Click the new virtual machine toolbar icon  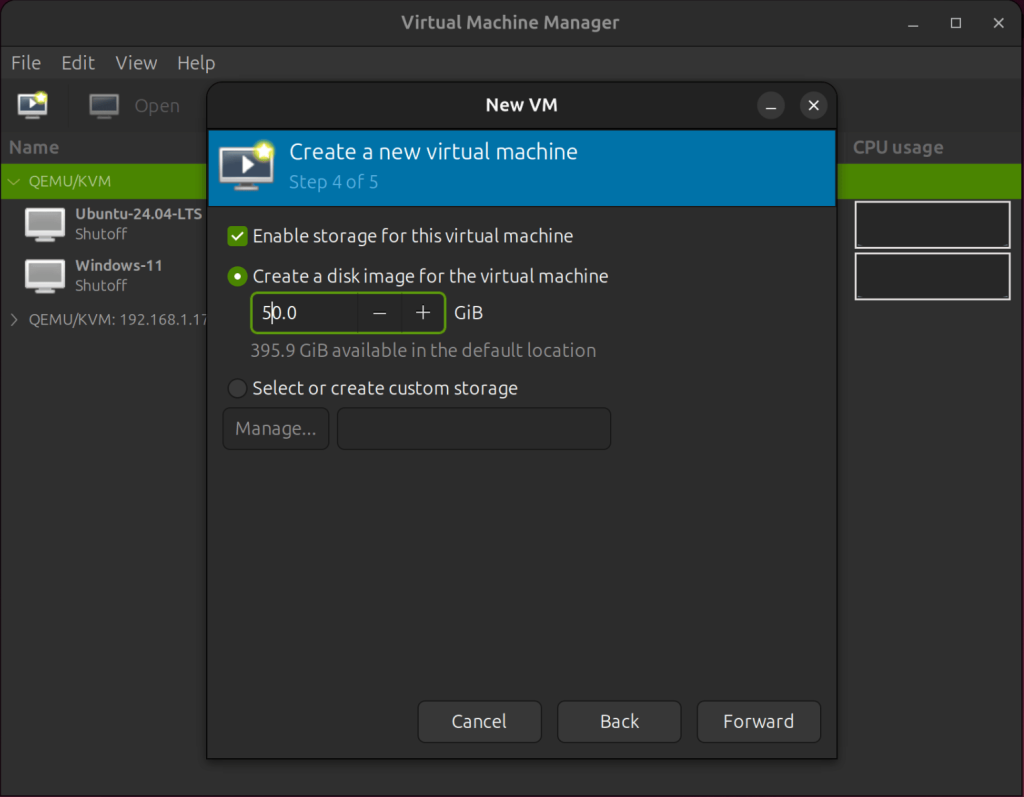coord(33,105)
